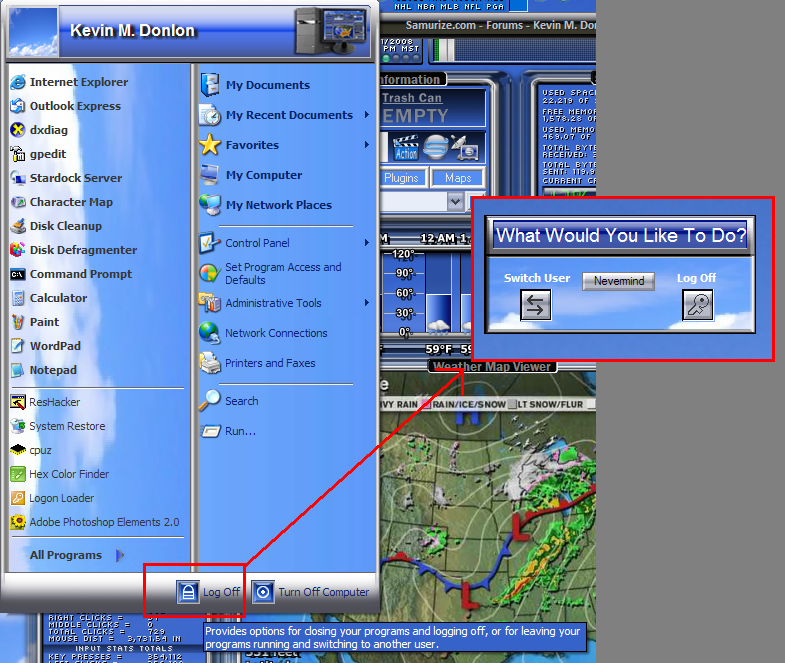Open the dropdown below Plugins tab
The image size is (785, 663).
pyautogui.click(x=455, y=202)
